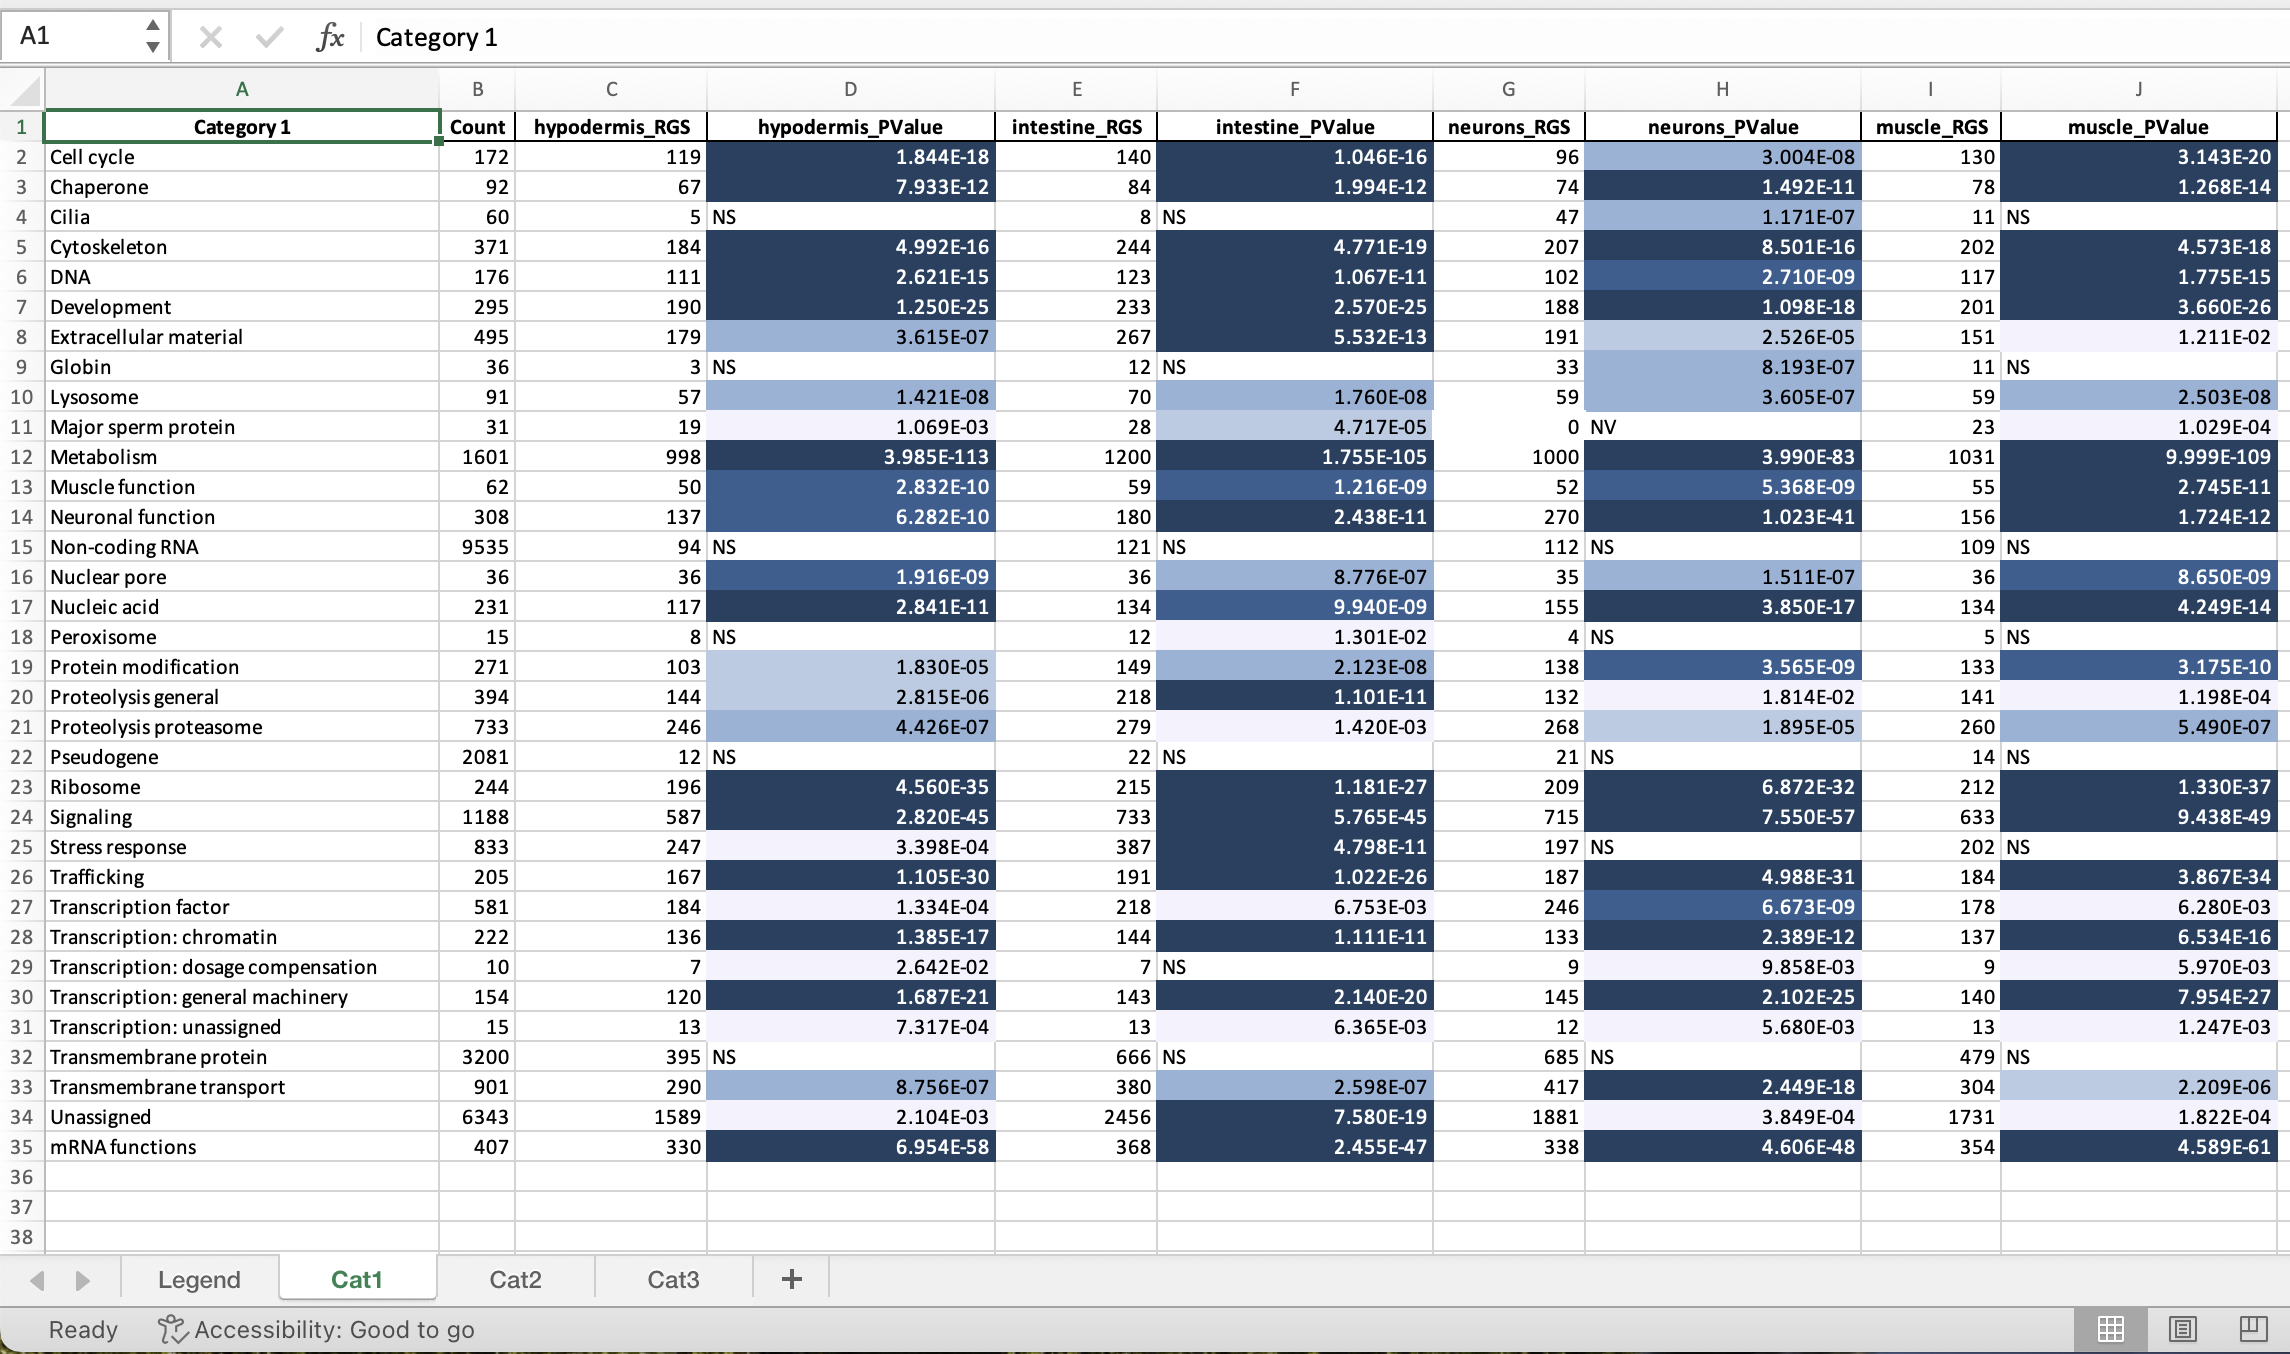Open the Legend sheet tab
Screen dimensions: 2290x1354
pos(199,1279)
